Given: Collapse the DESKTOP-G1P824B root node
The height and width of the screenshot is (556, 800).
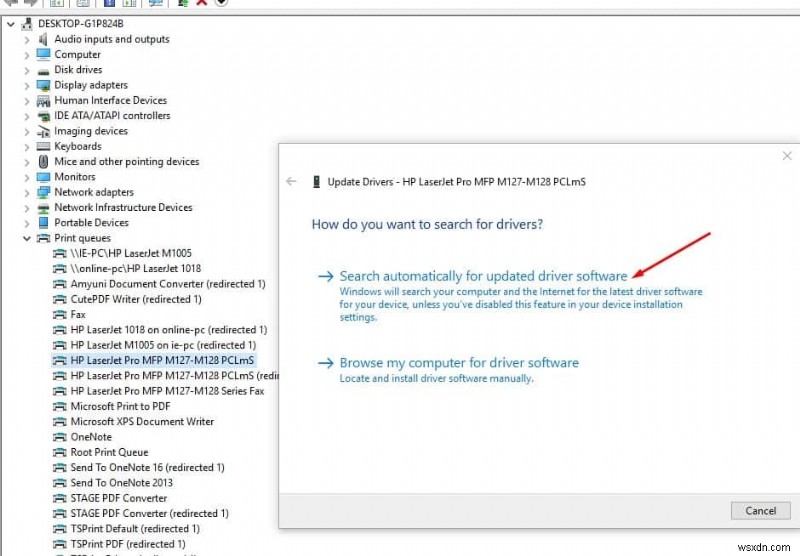Looking at the screenshot, I should click(x=11, y=24).
